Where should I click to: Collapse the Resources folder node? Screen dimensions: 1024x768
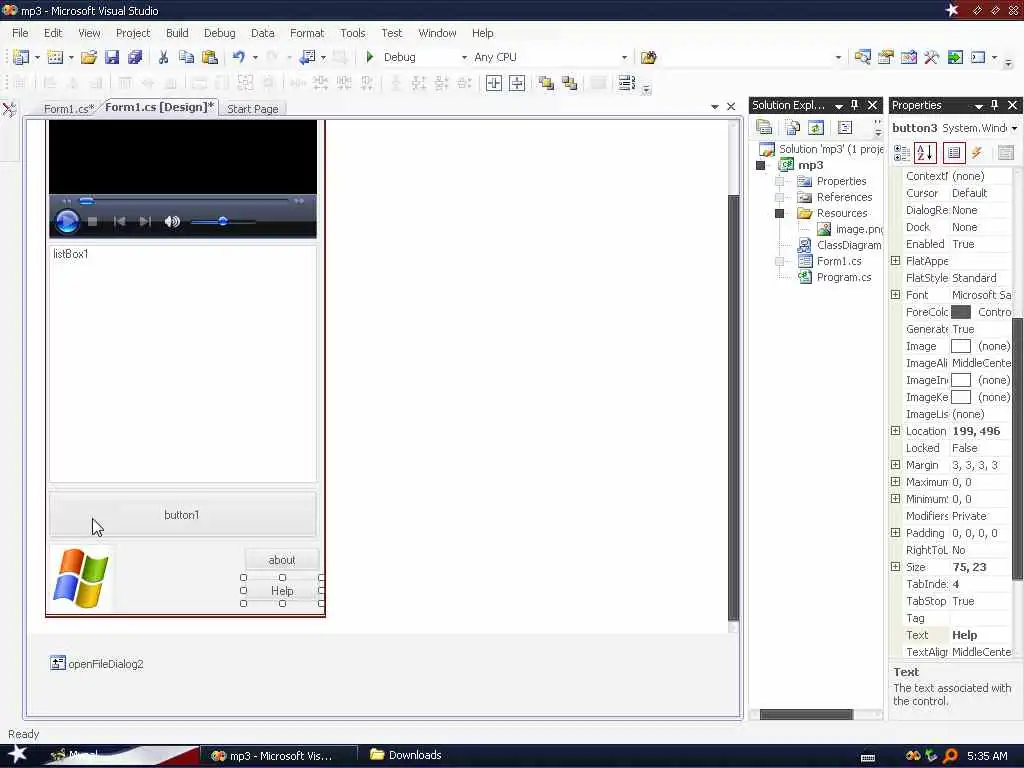tap(779, 213)
